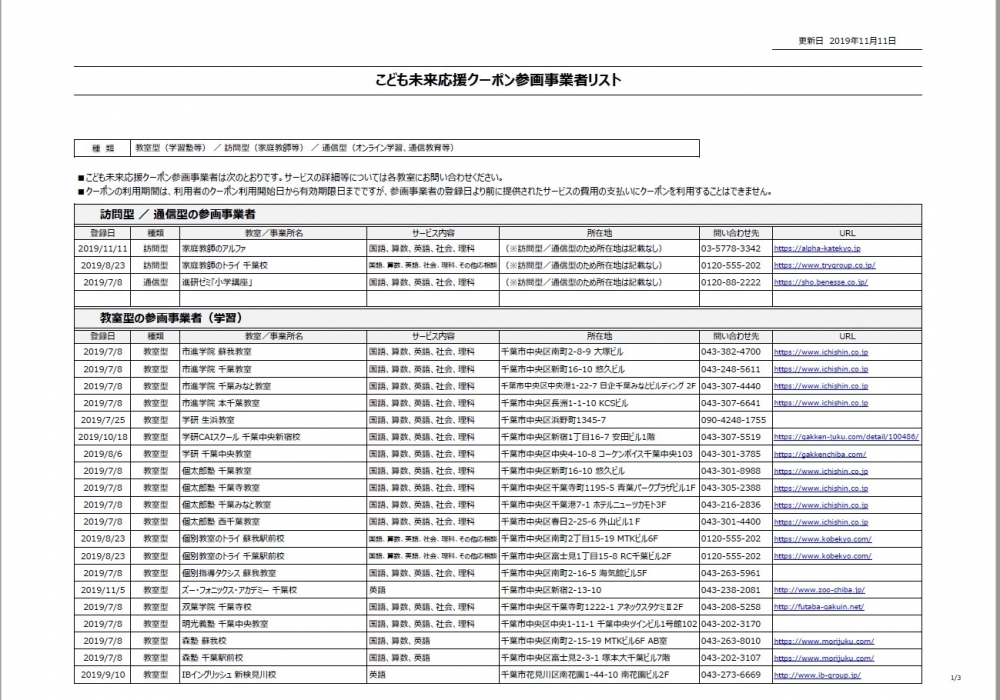The height and width of the screenshot is (700, 1000).
Task: Click phone number 043-263-5961
Action: pyautogui.click(x=731, y=573)
